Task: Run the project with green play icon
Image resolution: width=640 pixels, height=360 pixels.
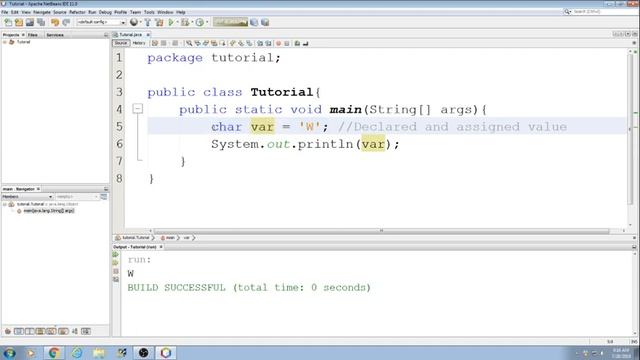Action: pyautogui.click(x=171, y=22)
